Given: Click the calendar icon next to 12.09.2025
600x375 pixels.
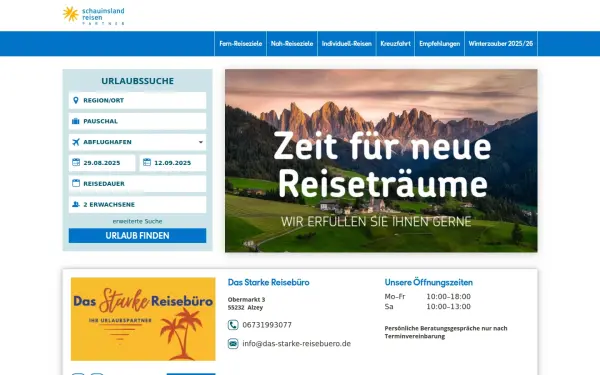Looking at the screenshot, I should (147, 163).
